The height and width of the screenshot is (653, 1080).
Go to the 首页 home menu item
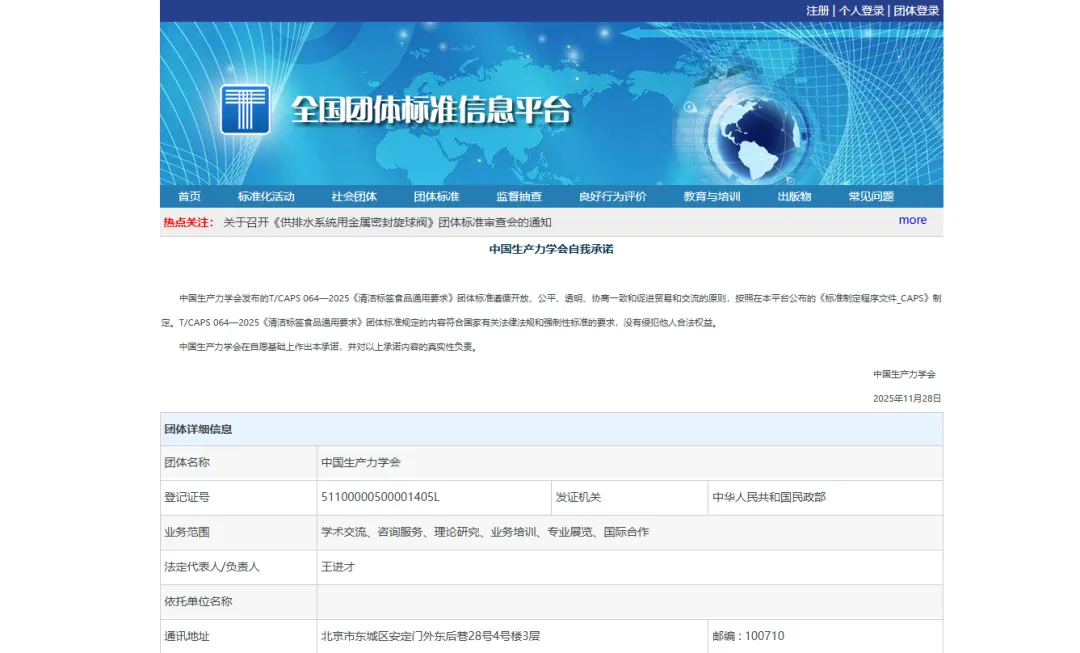pos(189,197)
